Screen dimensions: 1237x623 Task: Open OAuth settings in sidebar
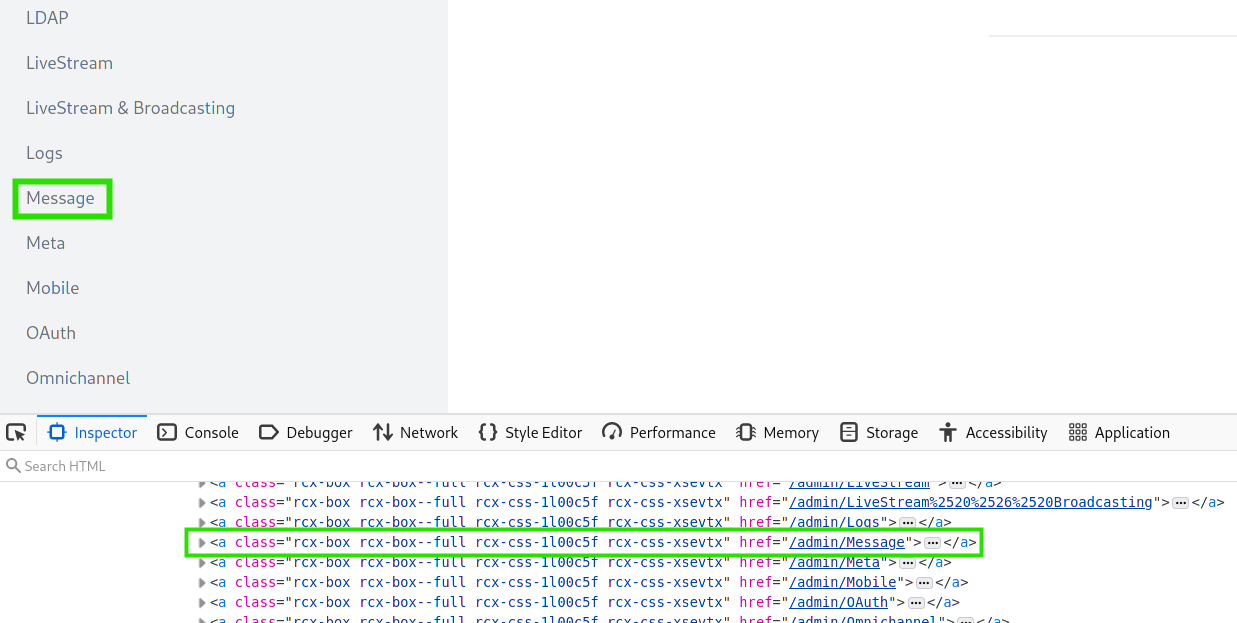50,333
